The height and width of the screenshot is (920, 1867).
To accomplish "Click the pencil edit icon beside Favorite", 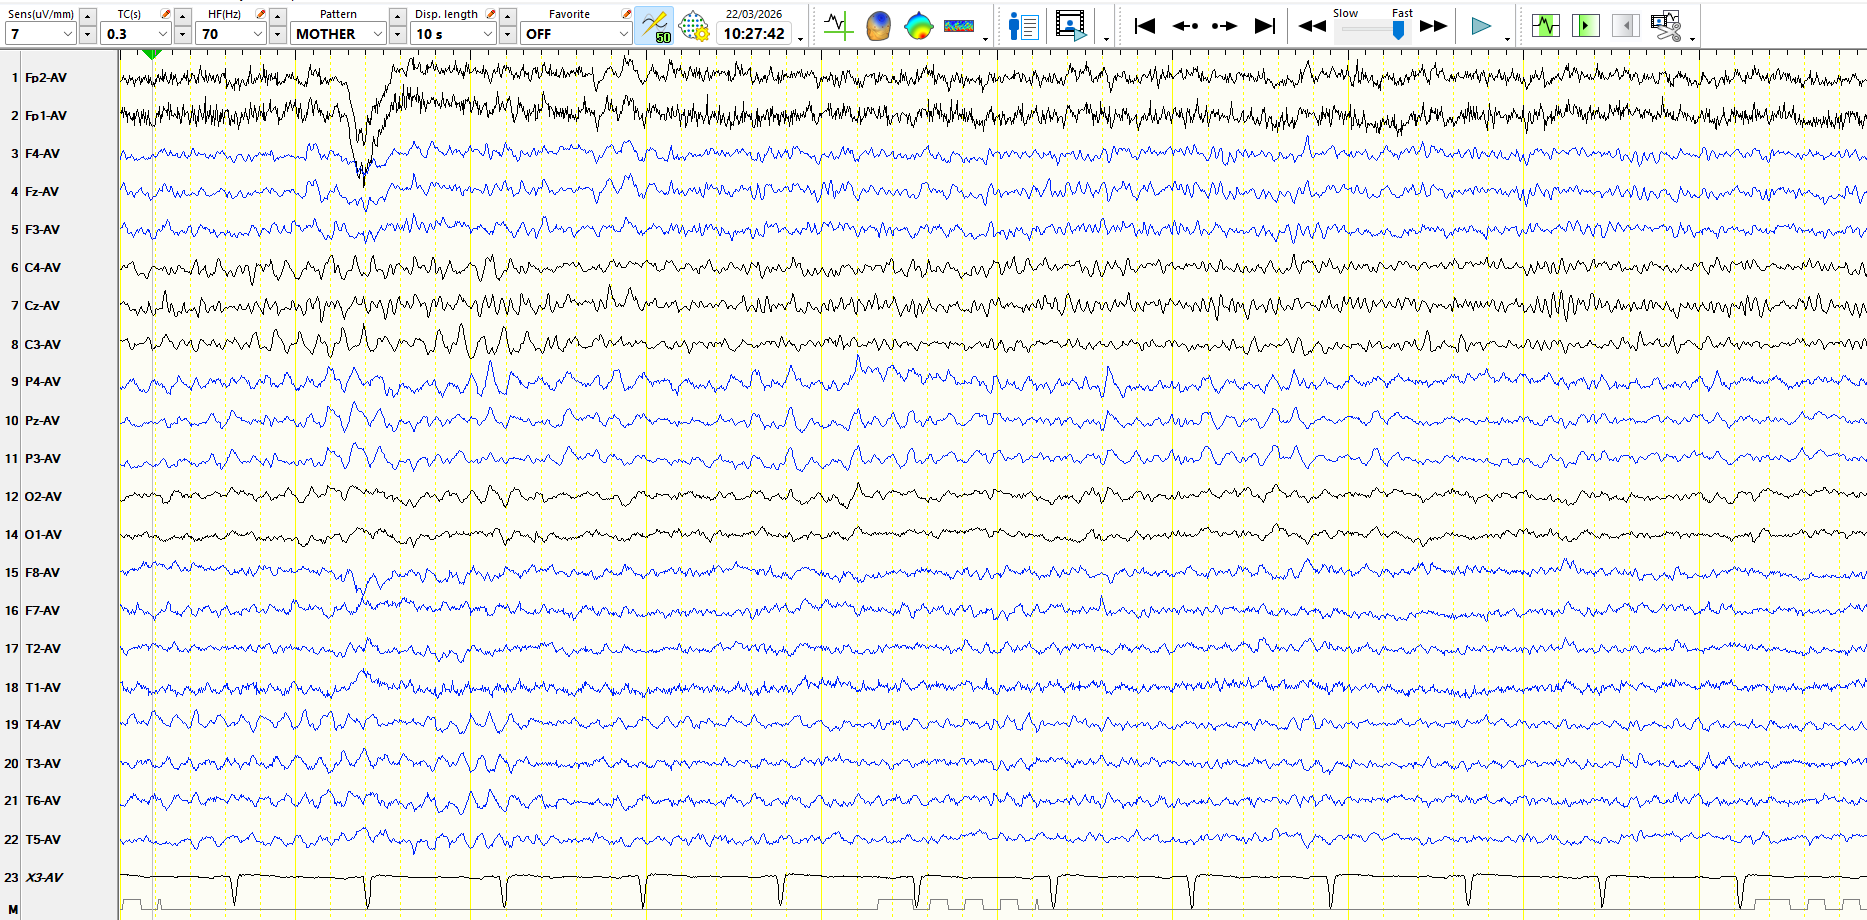I will [x=626, y=14].
